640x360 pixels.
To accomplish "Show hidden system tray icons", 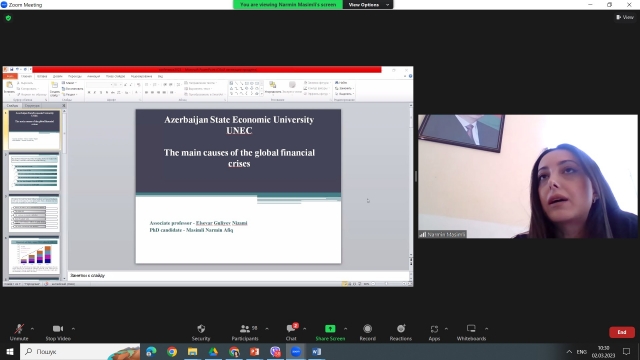I will (569, 351).
